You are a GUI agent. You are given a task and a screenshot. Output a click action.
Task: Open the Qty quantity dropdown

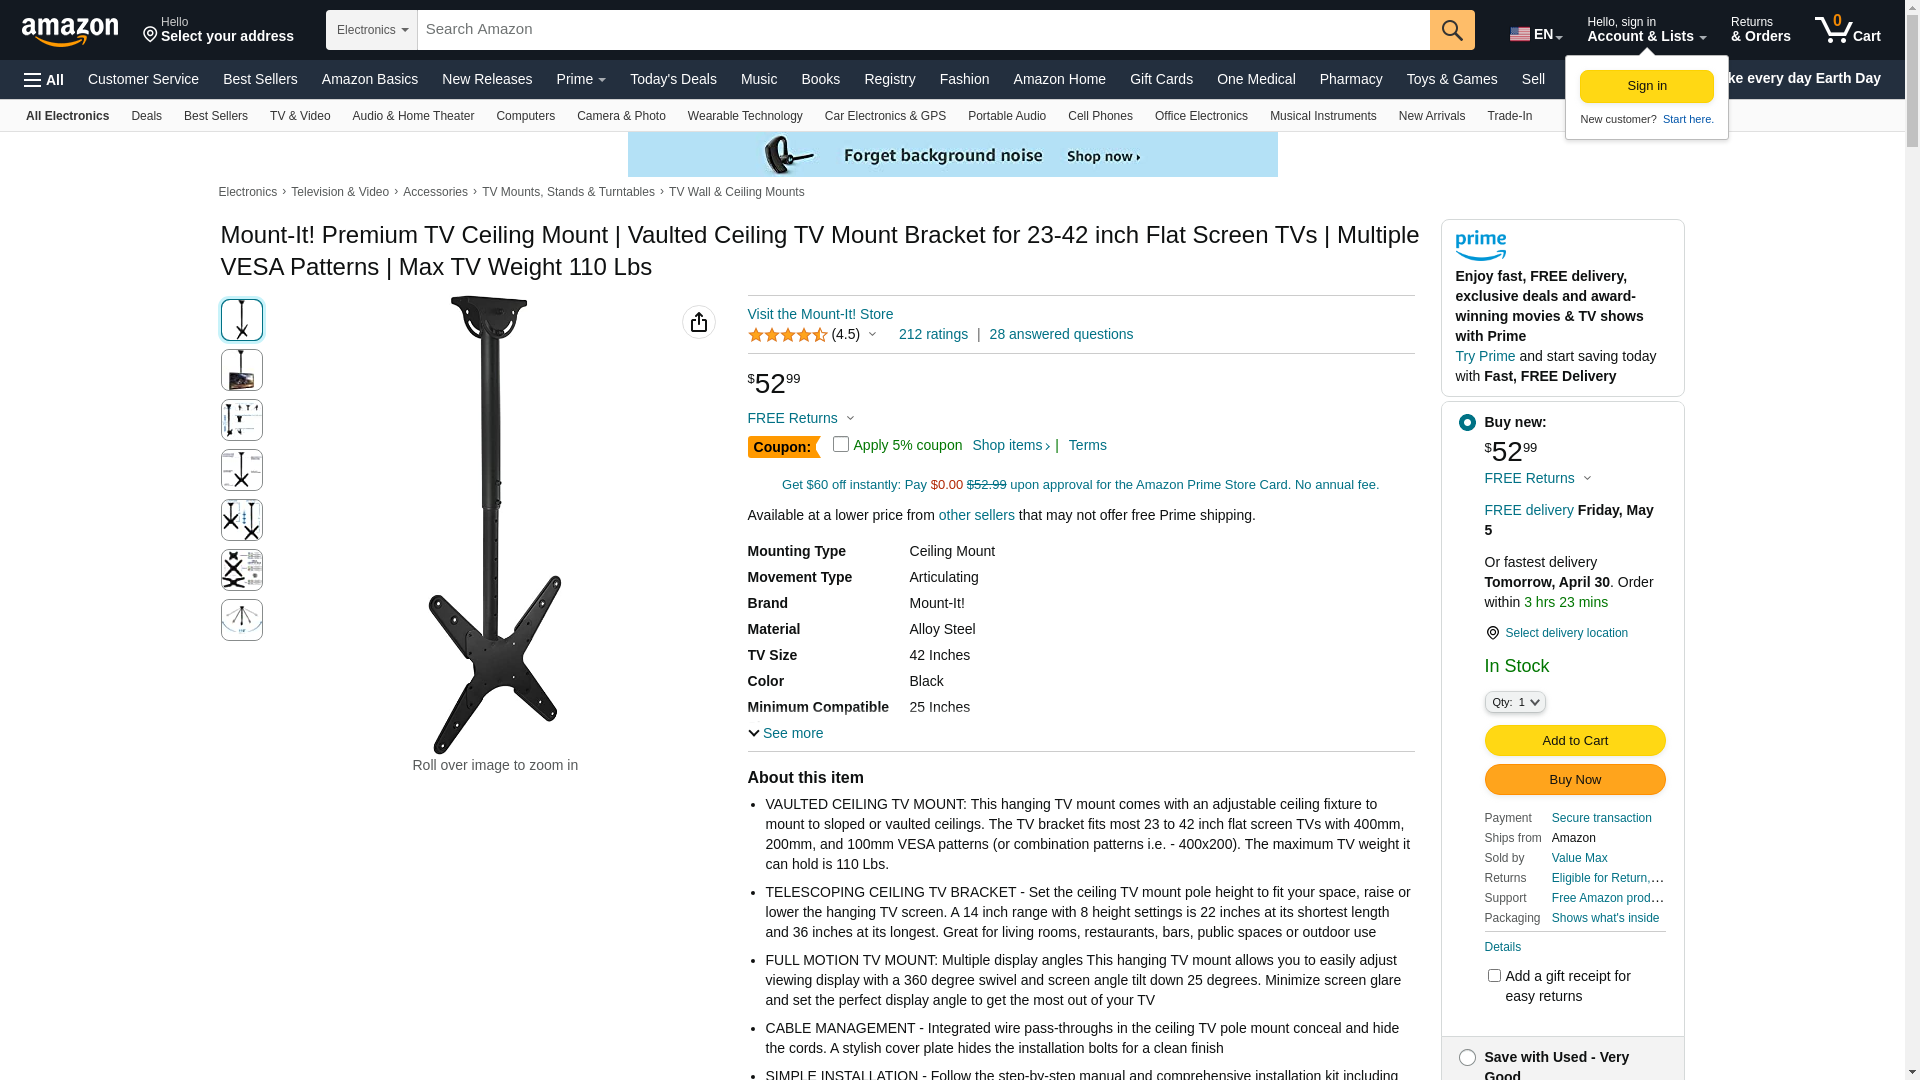pos(1515,702)
